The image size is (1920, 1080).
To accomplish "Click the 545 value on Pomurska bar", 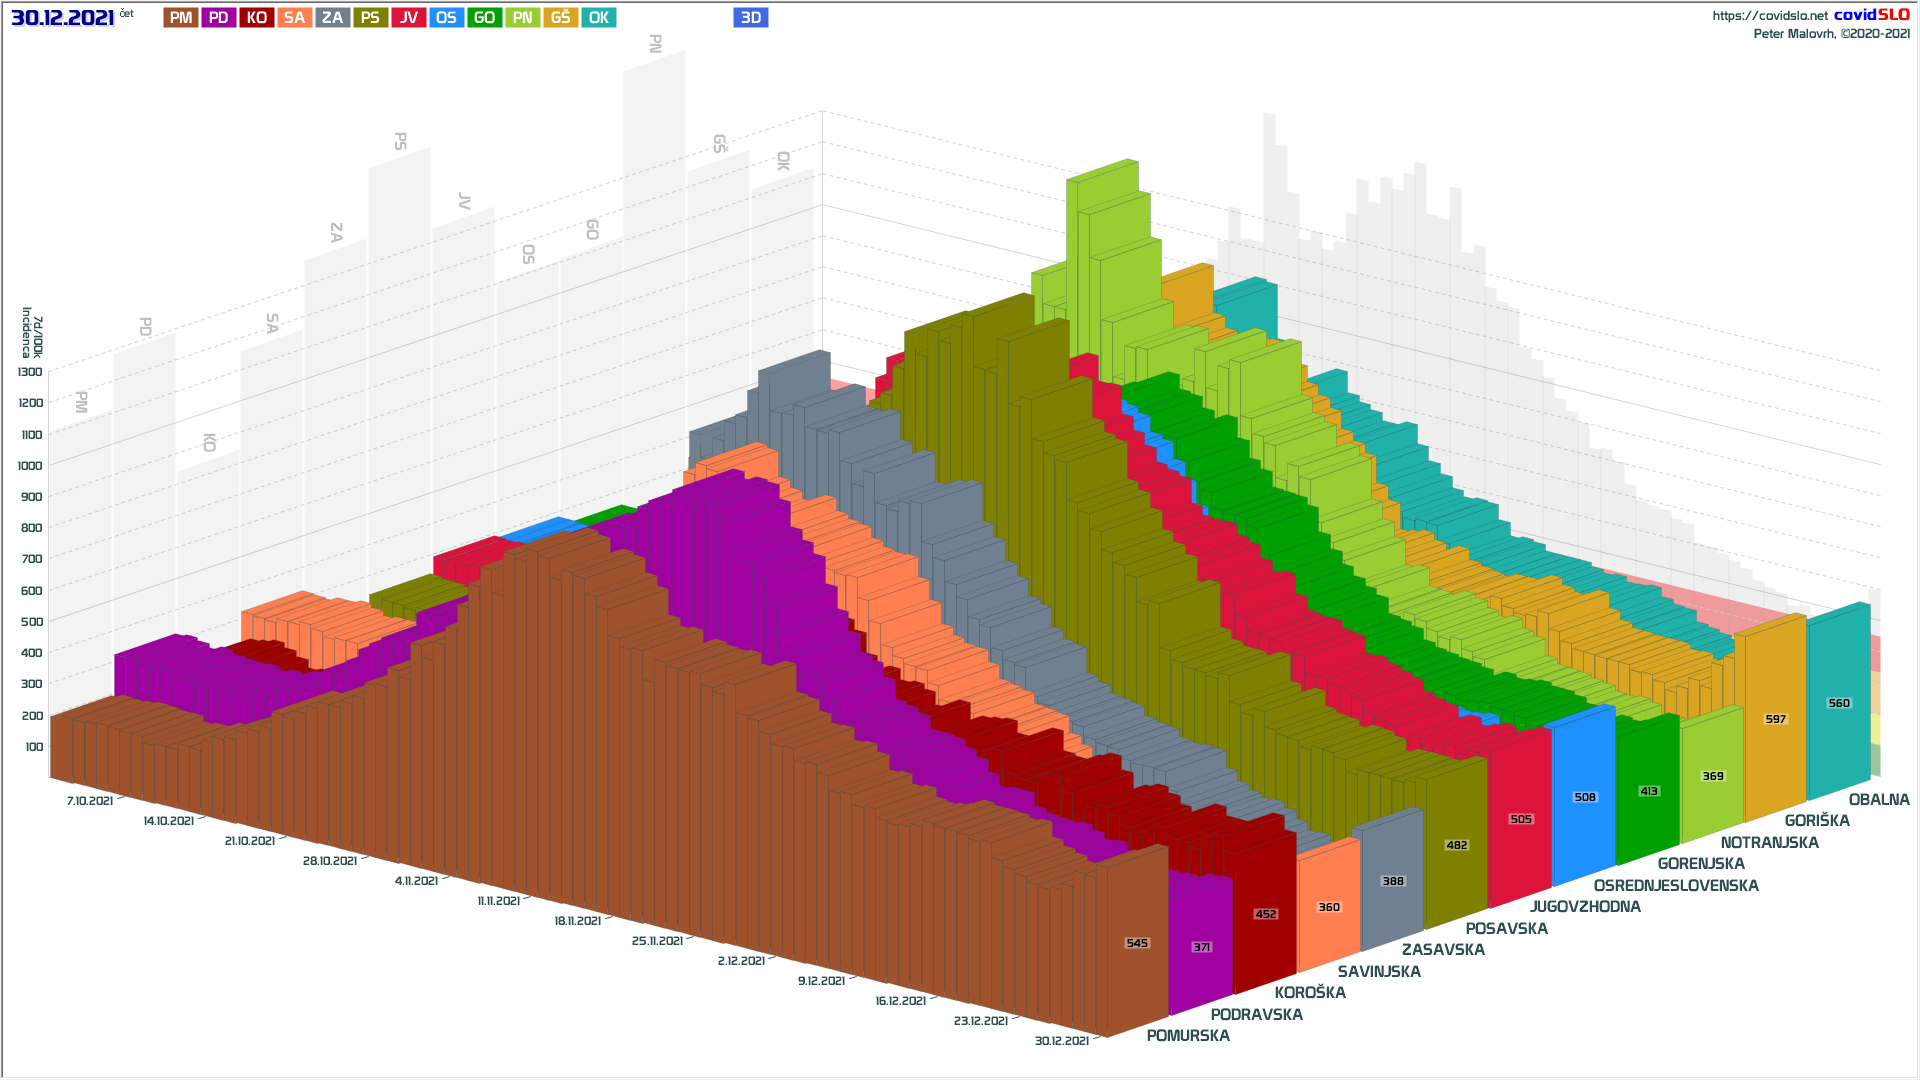I will 1137,943.
